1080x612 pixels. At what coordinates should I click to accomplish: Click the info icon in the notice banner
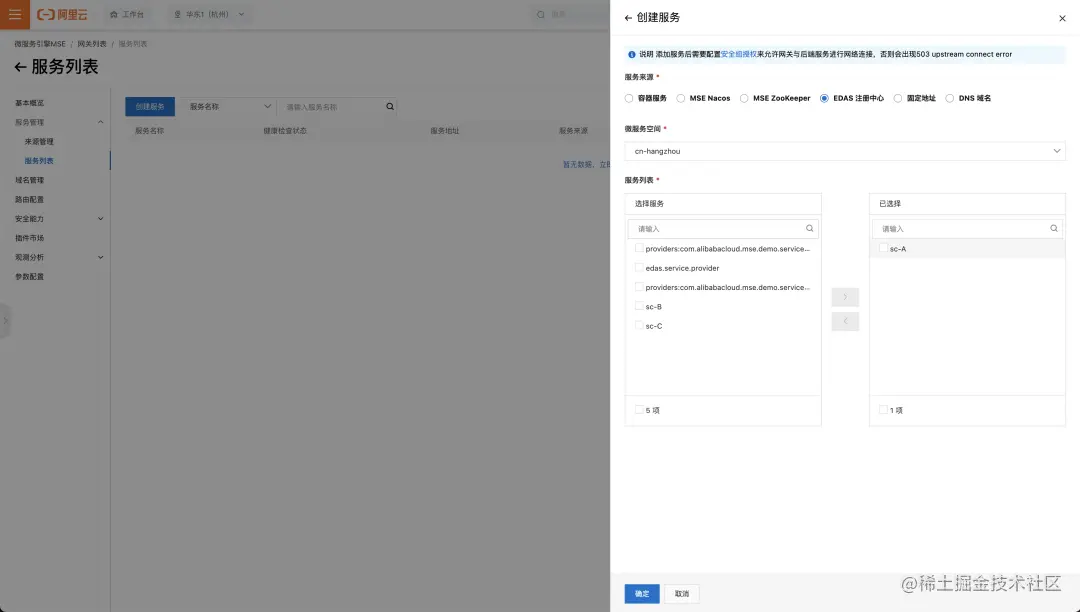pos(632,54)
